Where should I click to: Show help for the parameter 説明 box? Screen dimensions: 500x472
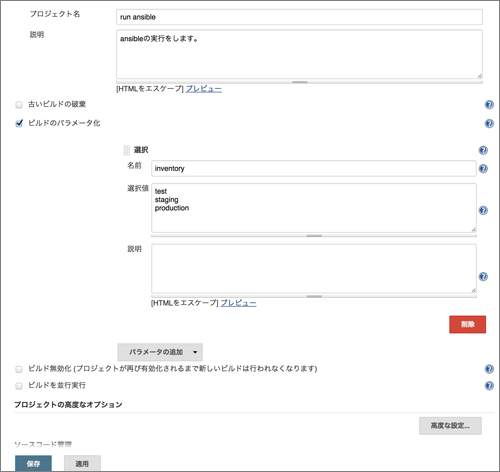(483, 276)
